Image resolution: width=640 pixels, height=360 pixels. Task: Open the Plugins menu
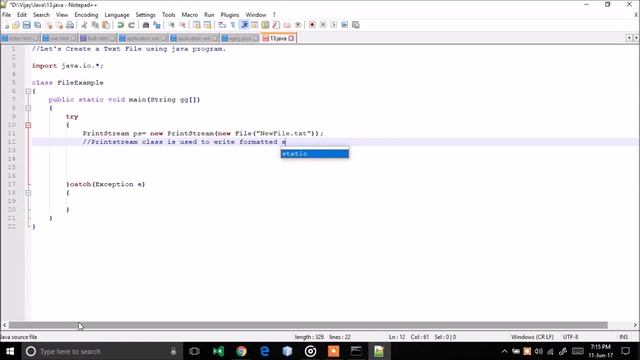click(x=230, y=15)
